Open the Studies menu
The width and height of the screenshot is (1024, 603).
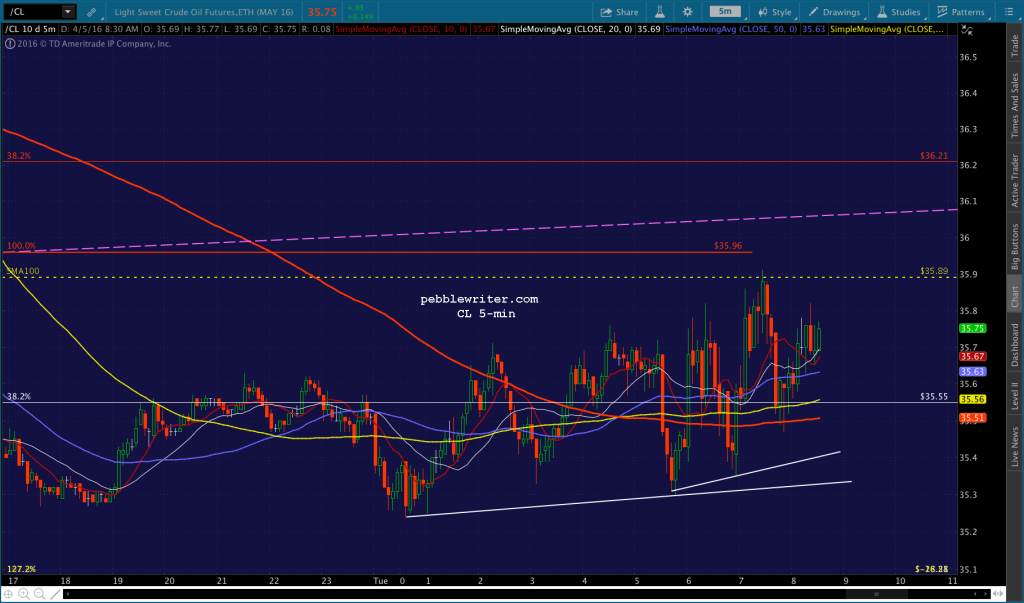(899, 12)
